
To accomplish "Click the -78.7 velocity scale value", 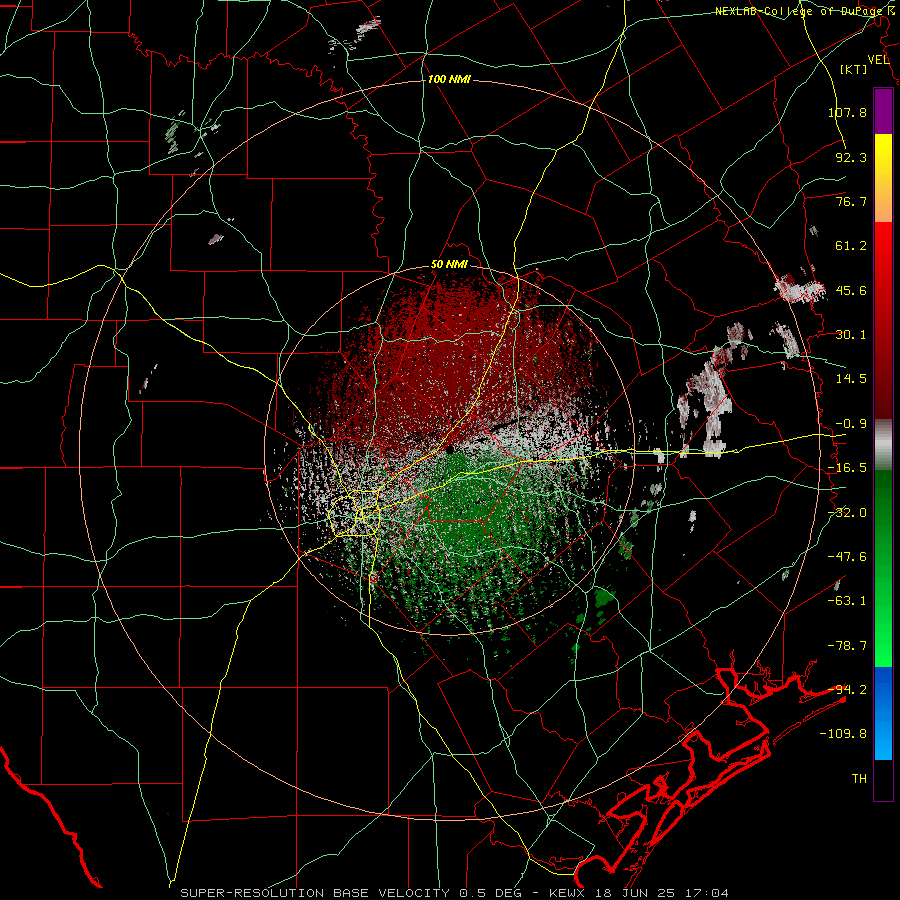I will point(847,646).
